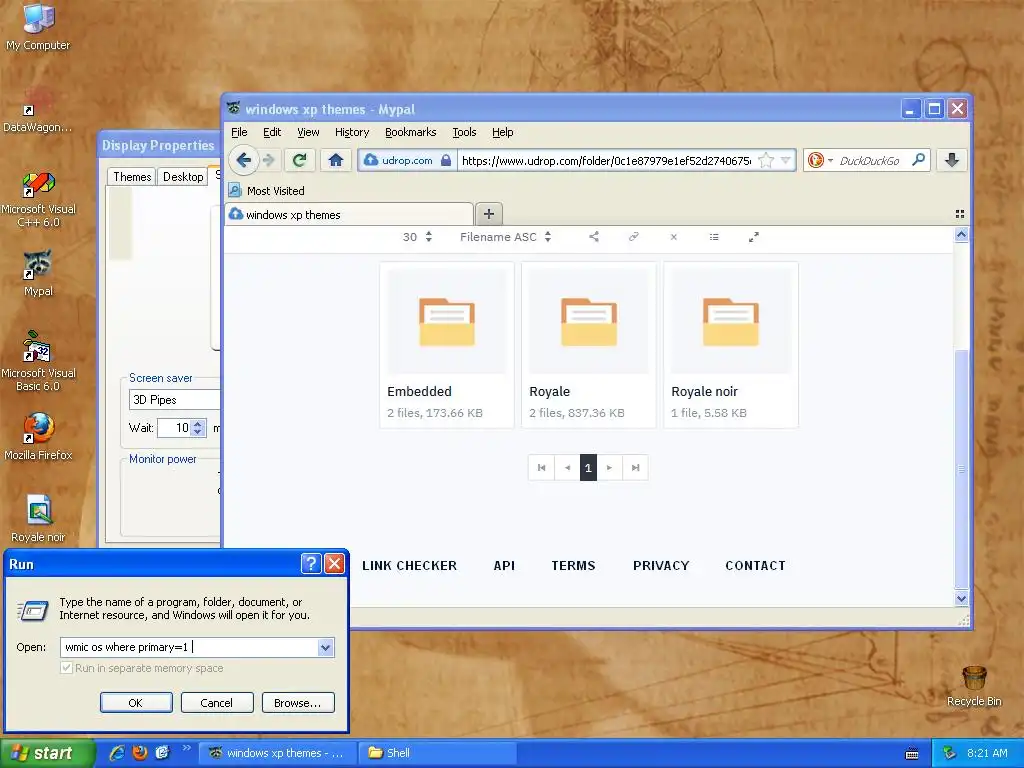1024x768 pixels.
Task: Select Microsoft Visual Basic 6.0 shortcut
Action: (x=38, y=361)
